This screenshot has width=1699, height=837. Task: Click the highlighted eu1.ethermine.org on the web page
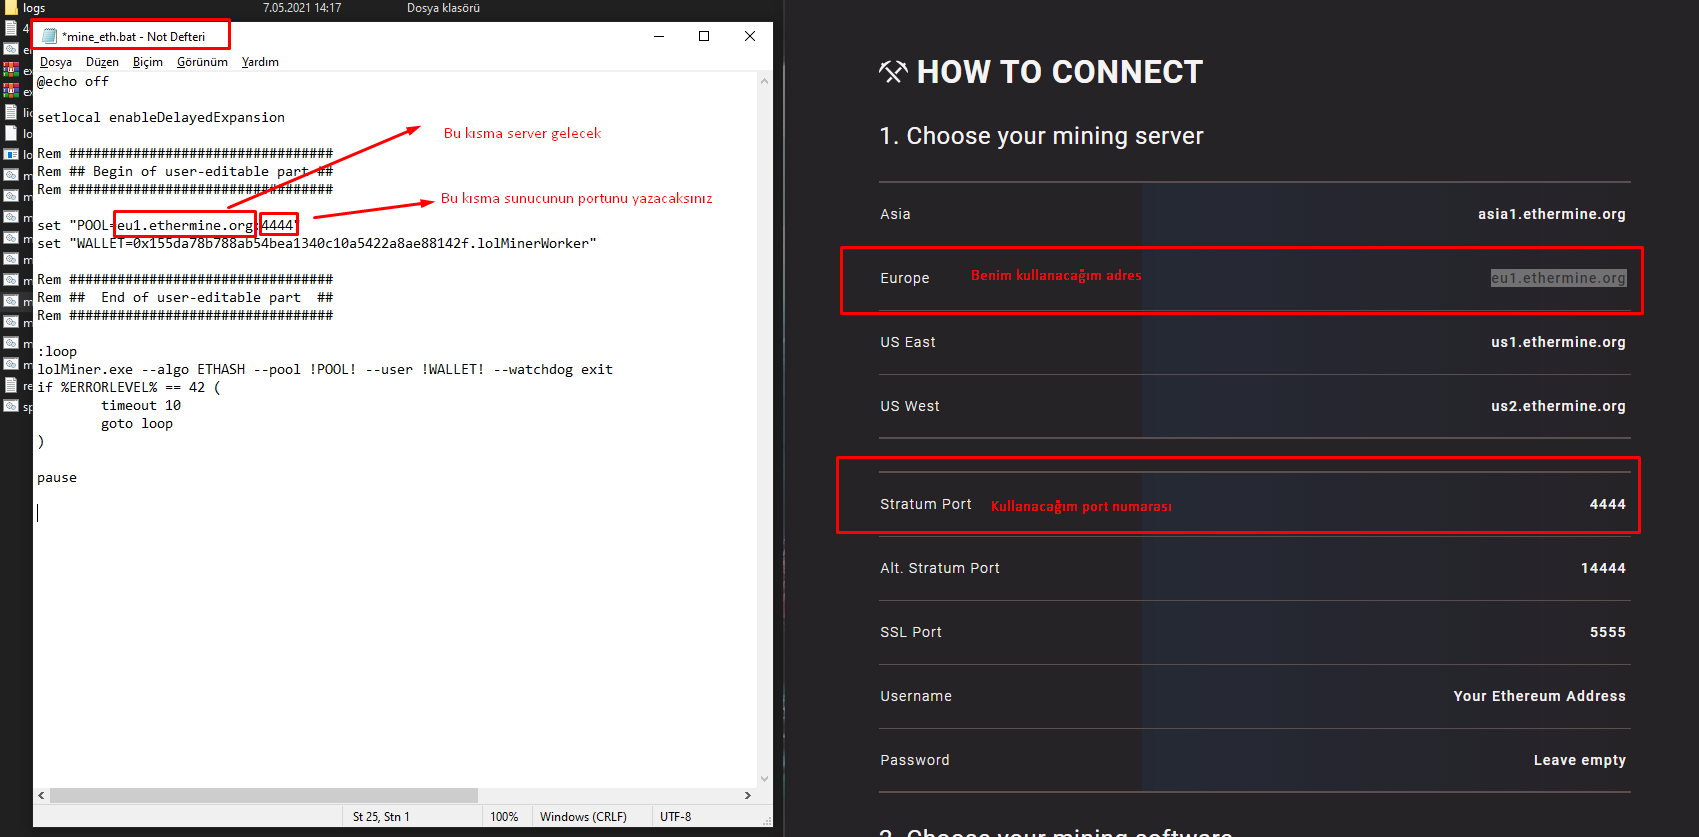point(1558,278)
